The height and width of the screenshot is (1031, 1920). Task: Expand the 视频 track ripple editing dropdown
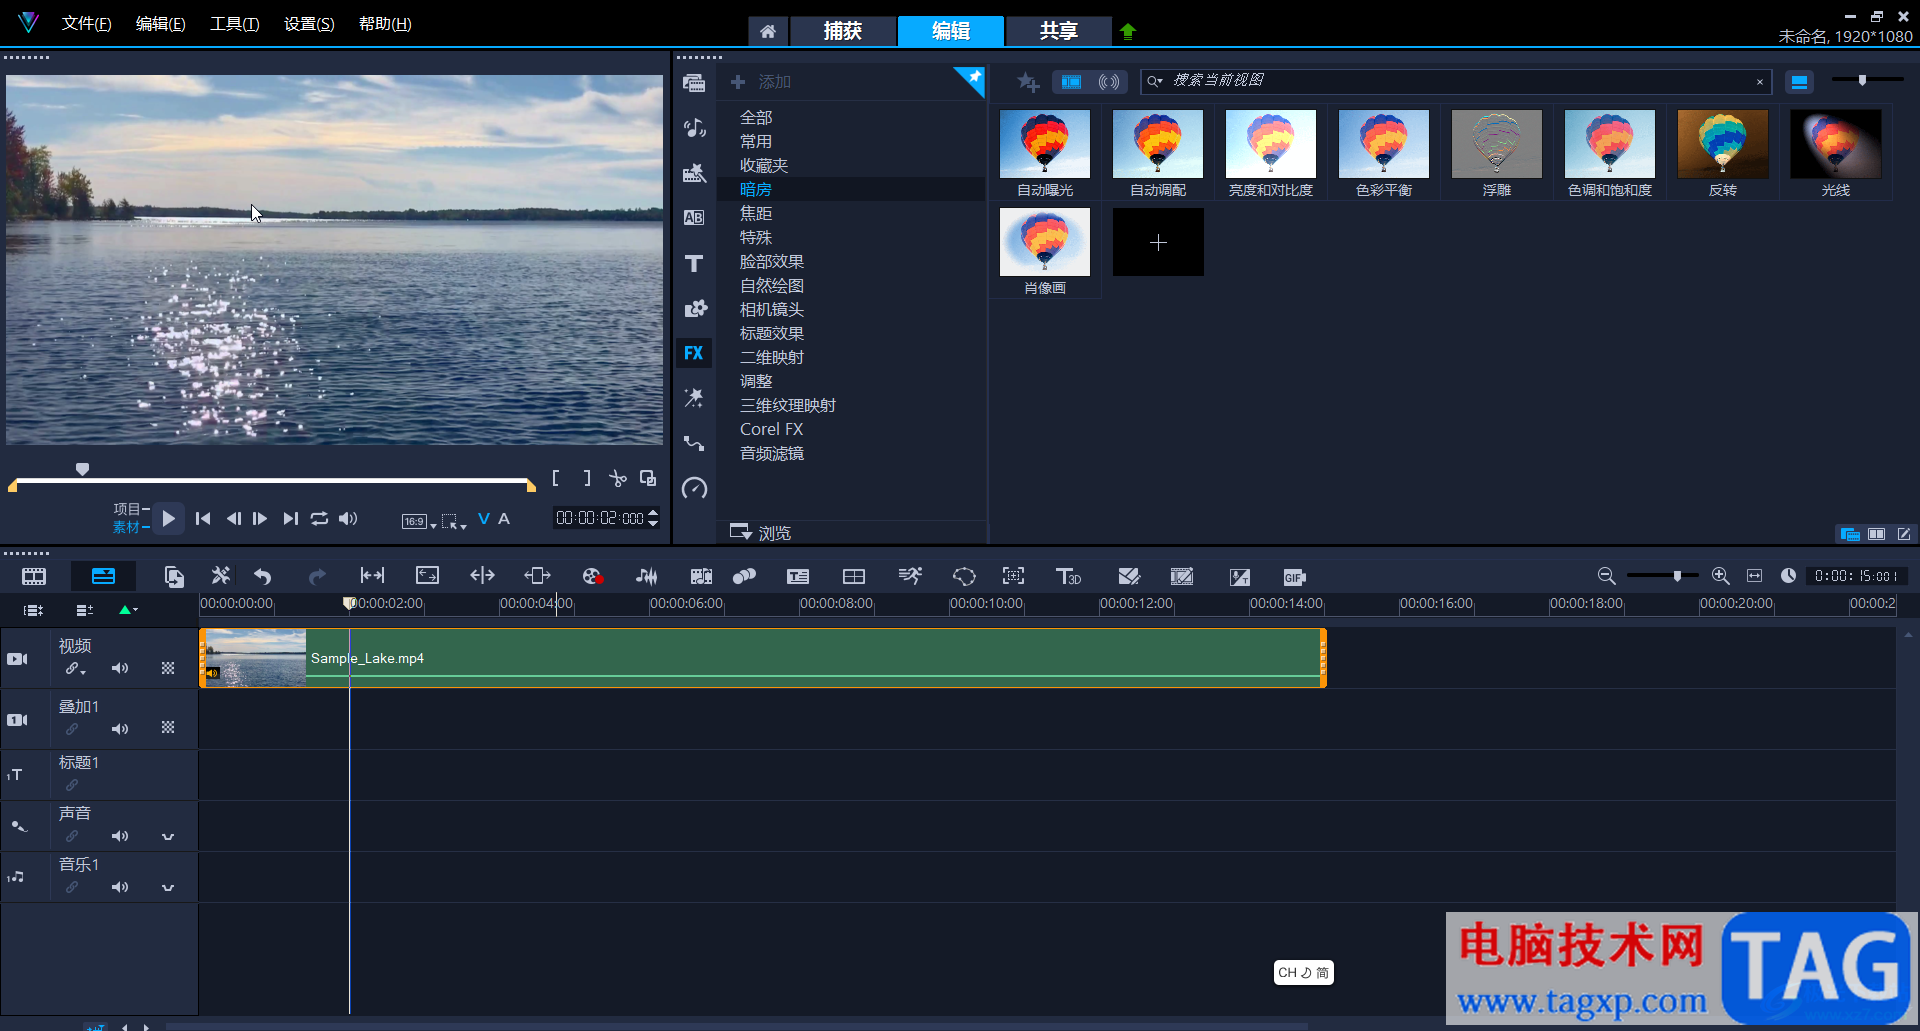point(83,672)
